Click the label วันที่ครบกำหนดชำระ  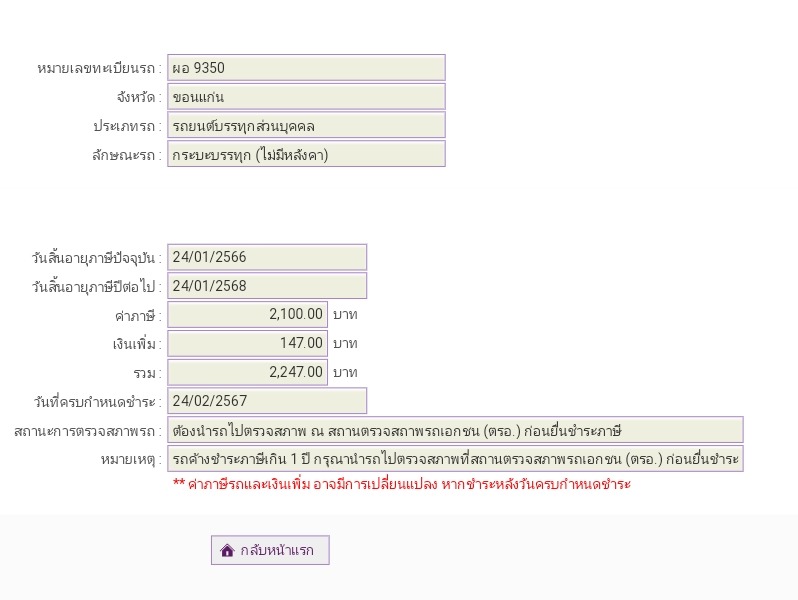pyautogui.click(x=98, y=402)
